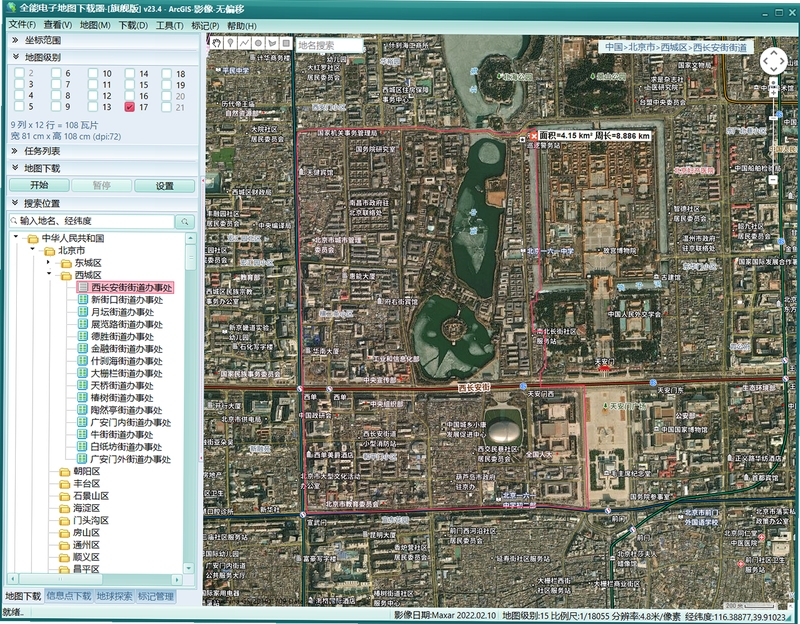Viewport: 800px width, 624px height.
Task: Collapse the 西城区 tree node arrow
Action: 49,274
